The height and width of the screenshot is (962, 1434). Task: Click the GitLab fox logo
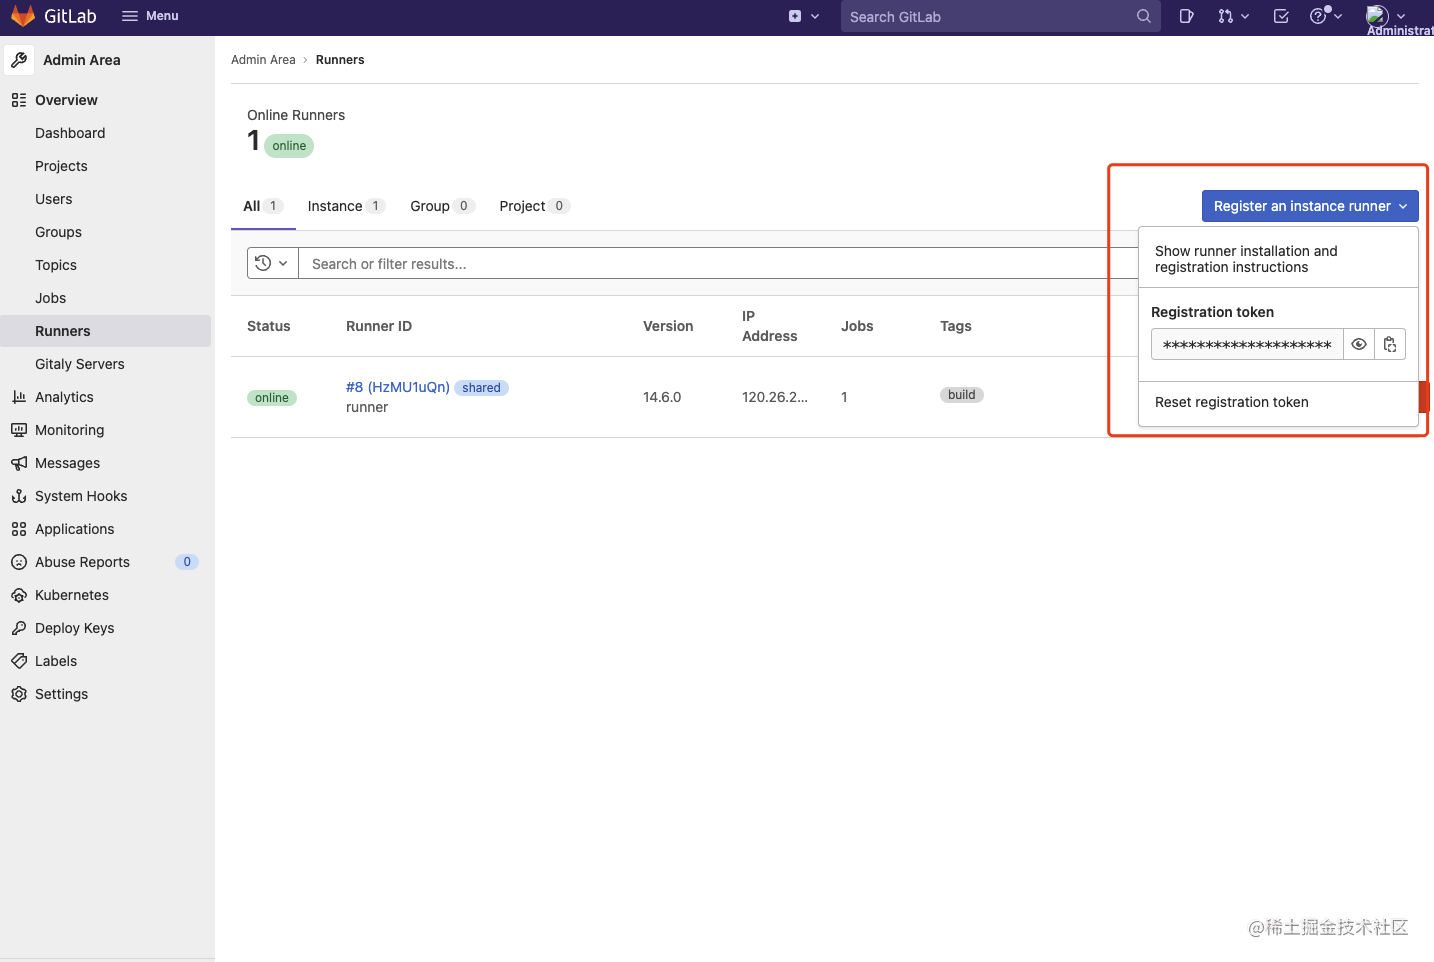pos(23,16)
